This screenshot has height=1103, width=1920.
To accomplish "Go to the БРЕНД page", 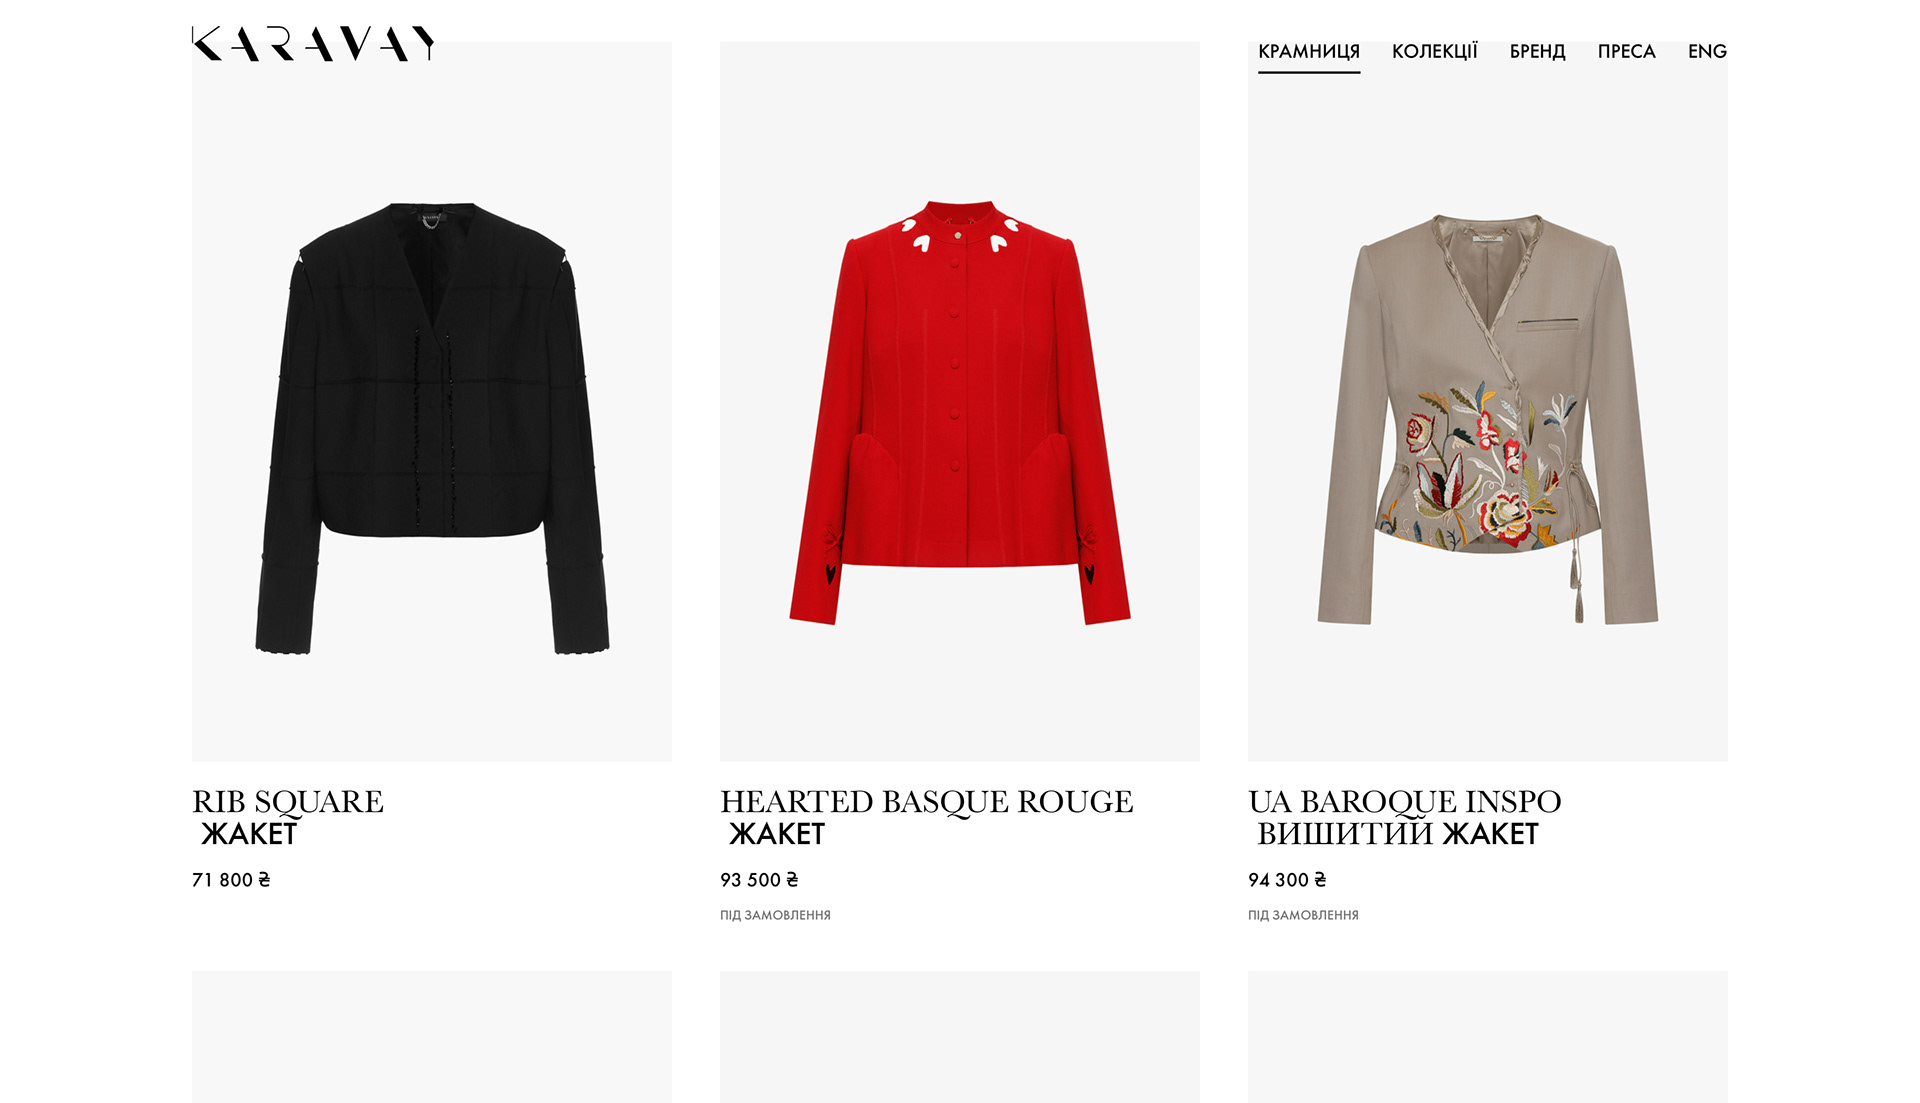I will 1537,51.
